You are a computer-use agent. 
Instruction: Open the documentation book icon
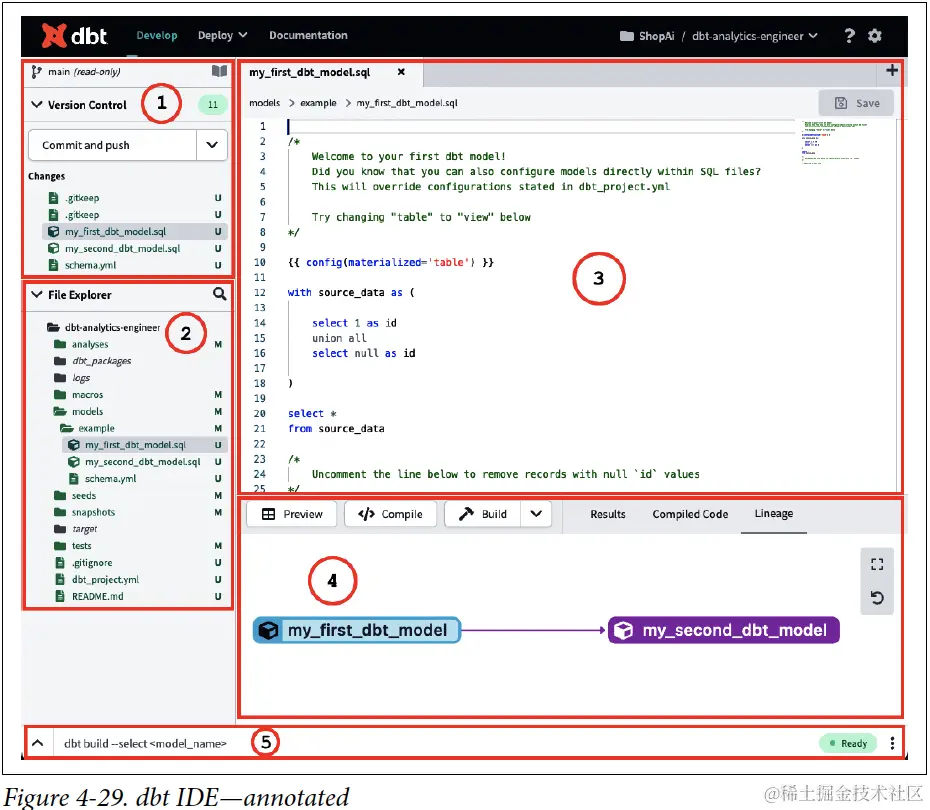click(x=219, y=71)
